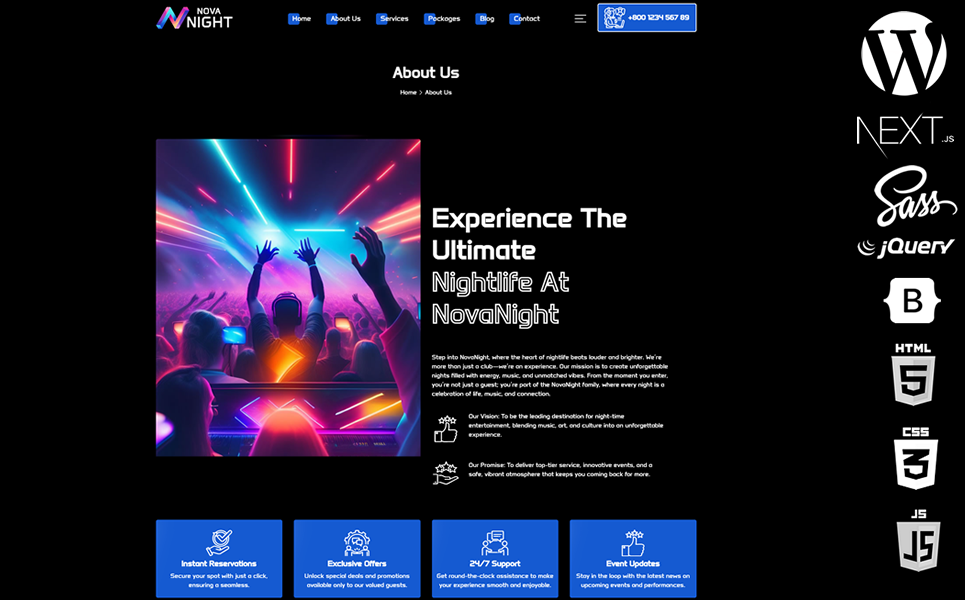Click the 24/7 Support card
The image size is (965, 600).
[x=495, y=559]
